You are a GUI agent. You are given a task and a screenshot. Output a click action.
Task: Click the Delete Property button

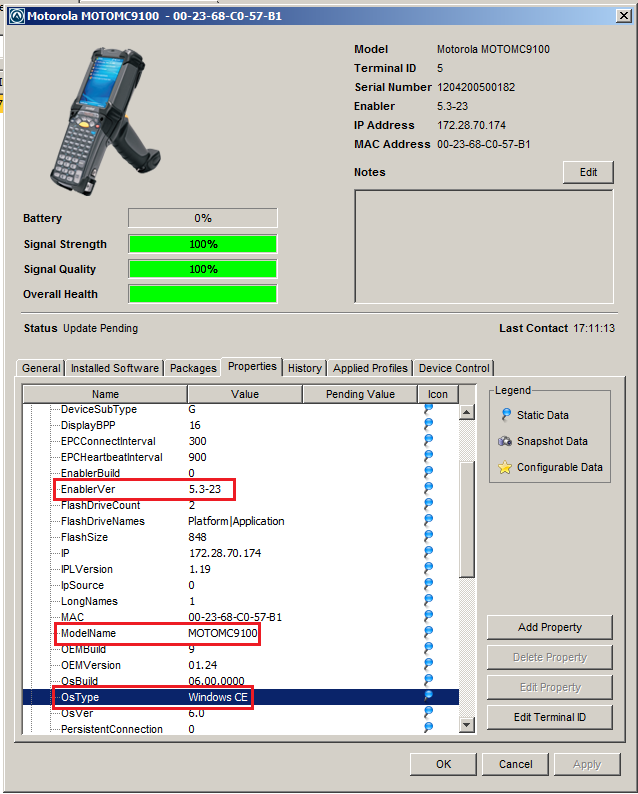pyautogui.click(x=549, y=657)
